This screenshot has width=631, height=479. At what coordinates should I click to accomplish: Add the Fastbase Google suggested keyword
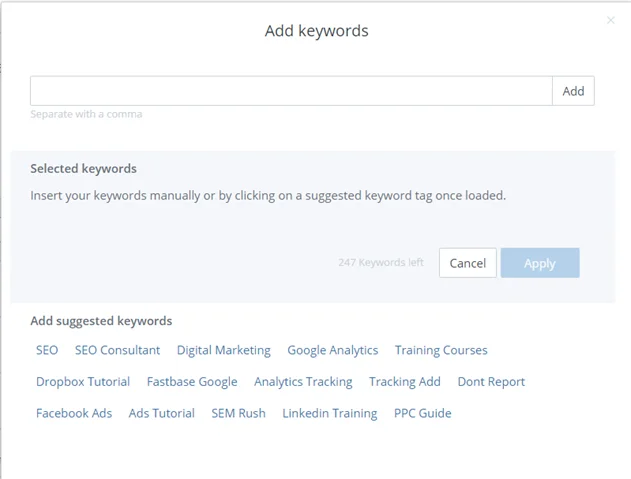point(192,382)
